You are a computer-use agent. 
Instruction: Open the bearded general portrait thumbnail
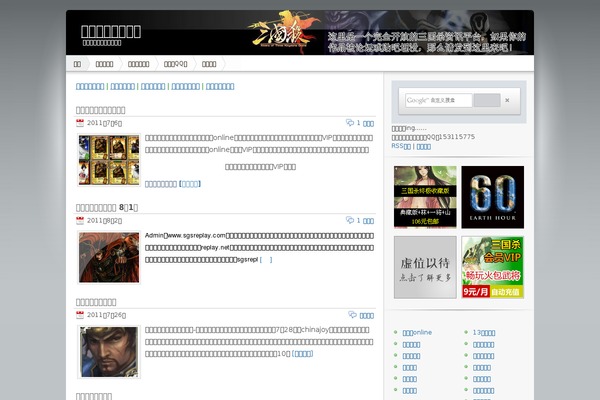coord(109,352)
